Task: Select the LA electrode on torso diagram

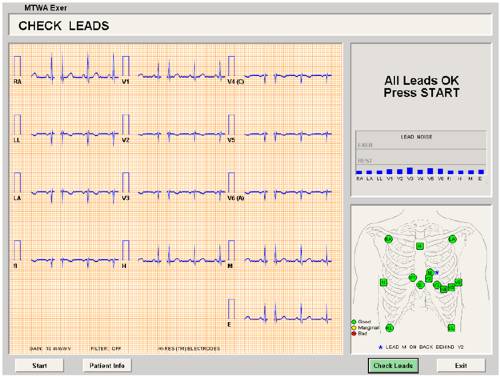Action: pyautogui.click(x=452, y=239)
